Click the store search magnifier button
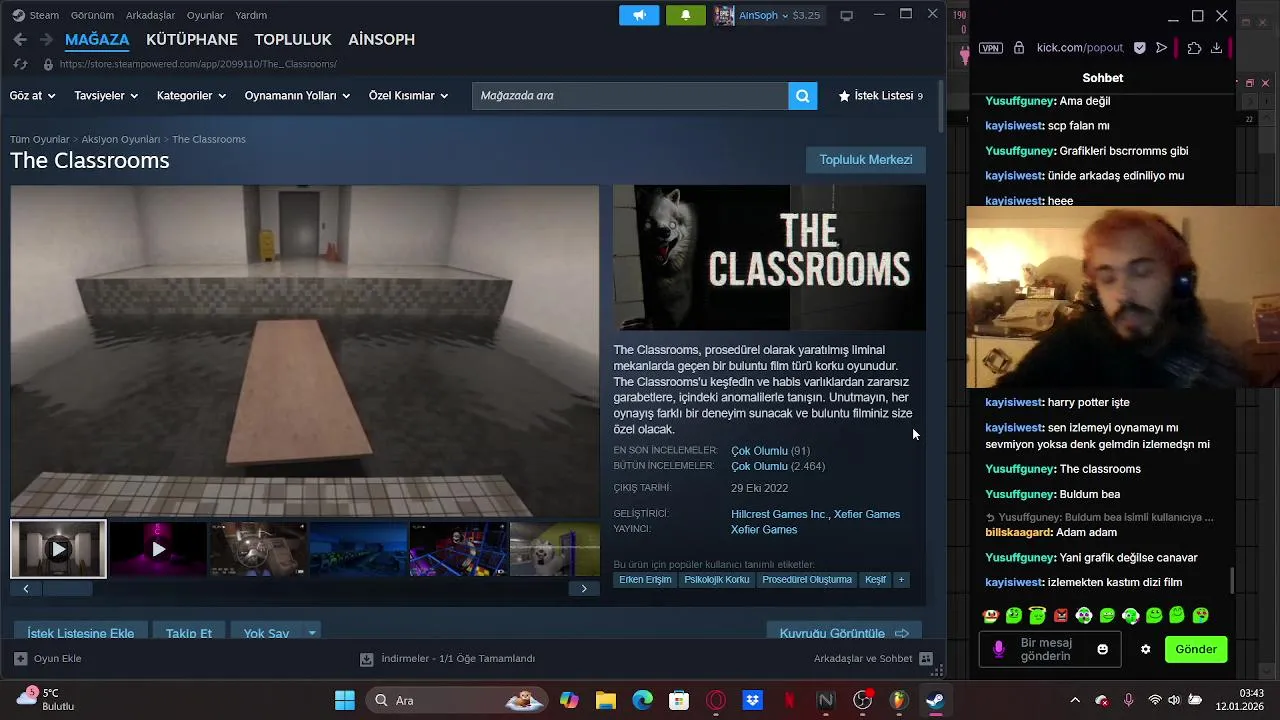 click(803, 96)
